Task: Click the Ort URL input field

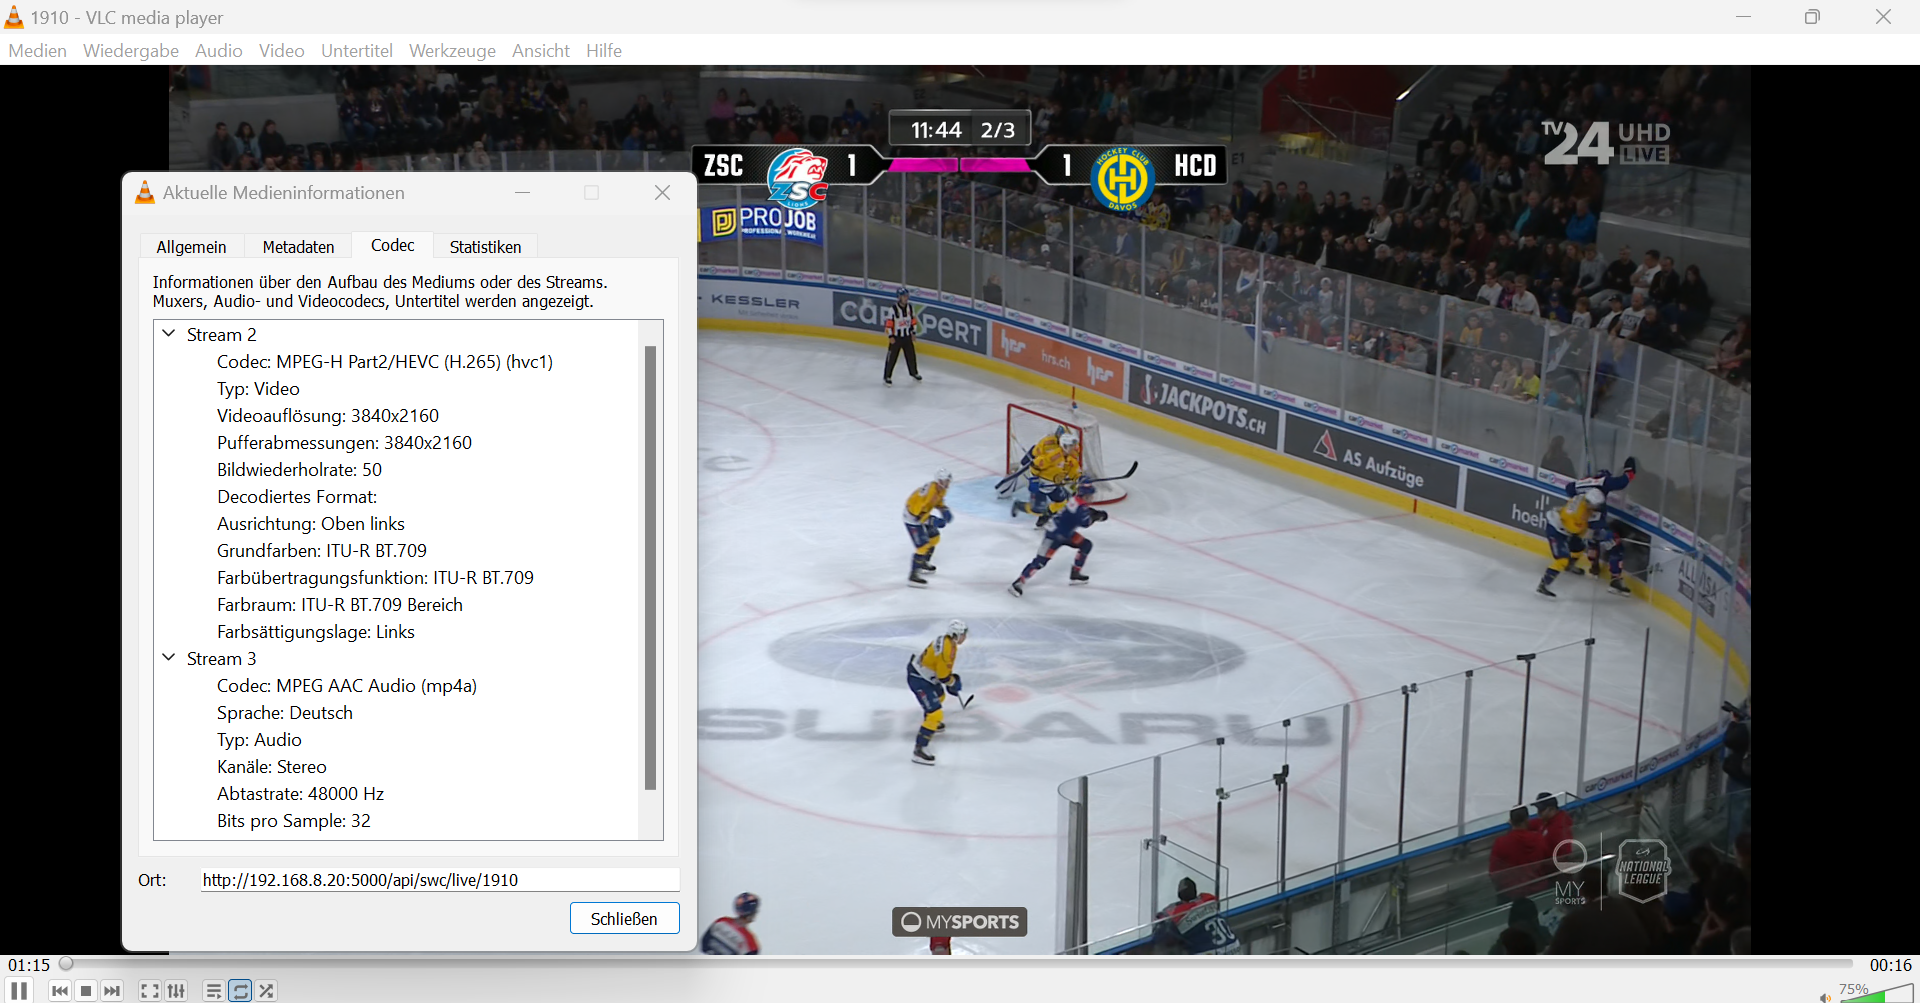Action: [x=440, y=880]
